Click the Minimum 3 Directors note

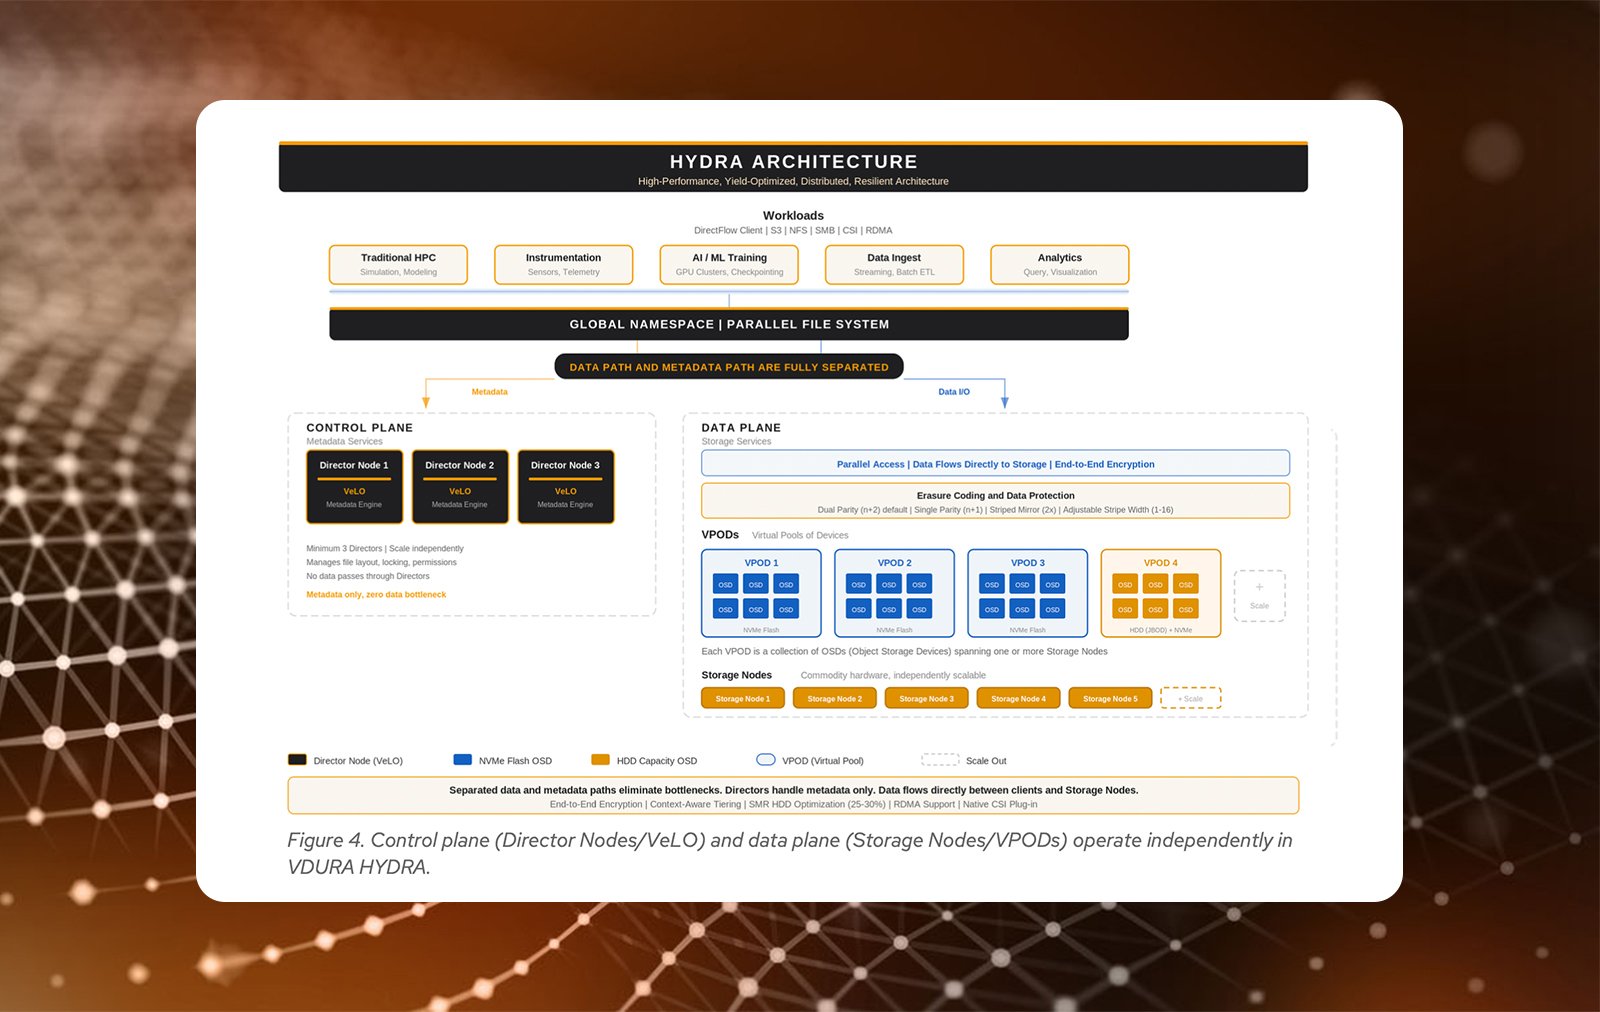pyautogui.click(x=385, y=548)
